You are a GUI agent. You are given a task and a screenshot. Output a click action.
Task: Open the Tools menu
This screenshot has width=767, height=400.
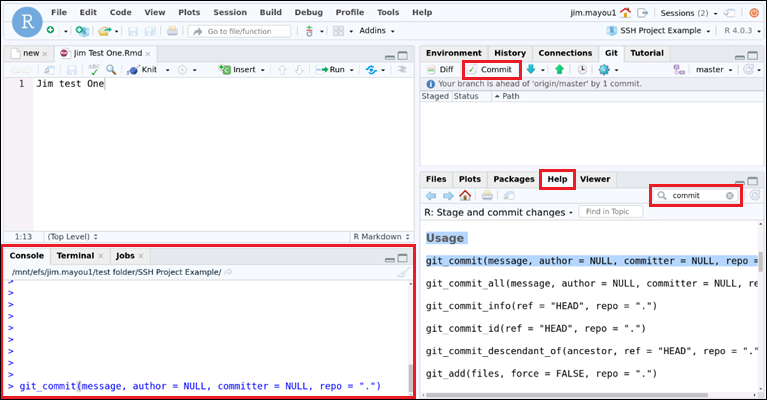click(x=388, y=12)
